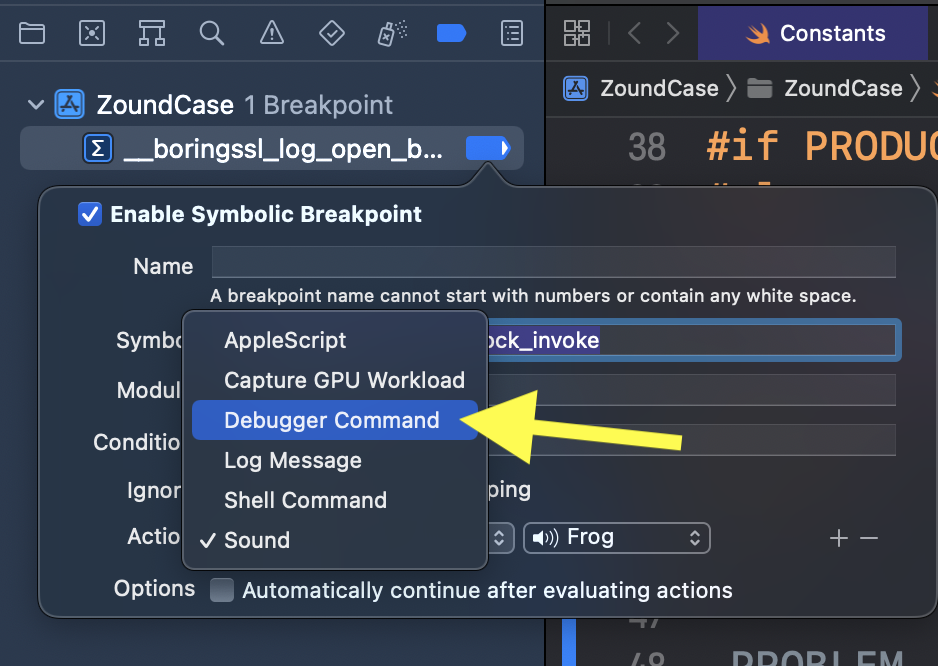Add another action with plus button

(838, 539)
